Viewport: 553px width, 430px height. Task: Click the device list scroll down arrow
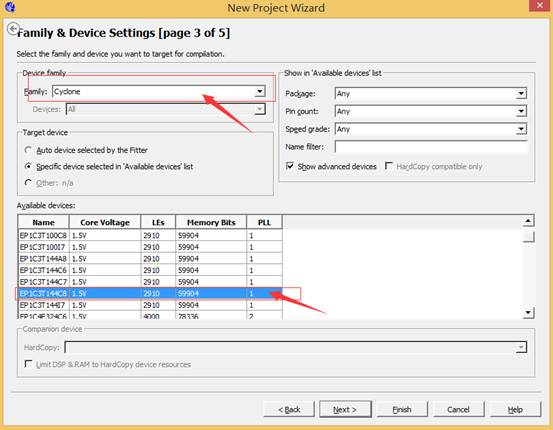tap(528, 313)
